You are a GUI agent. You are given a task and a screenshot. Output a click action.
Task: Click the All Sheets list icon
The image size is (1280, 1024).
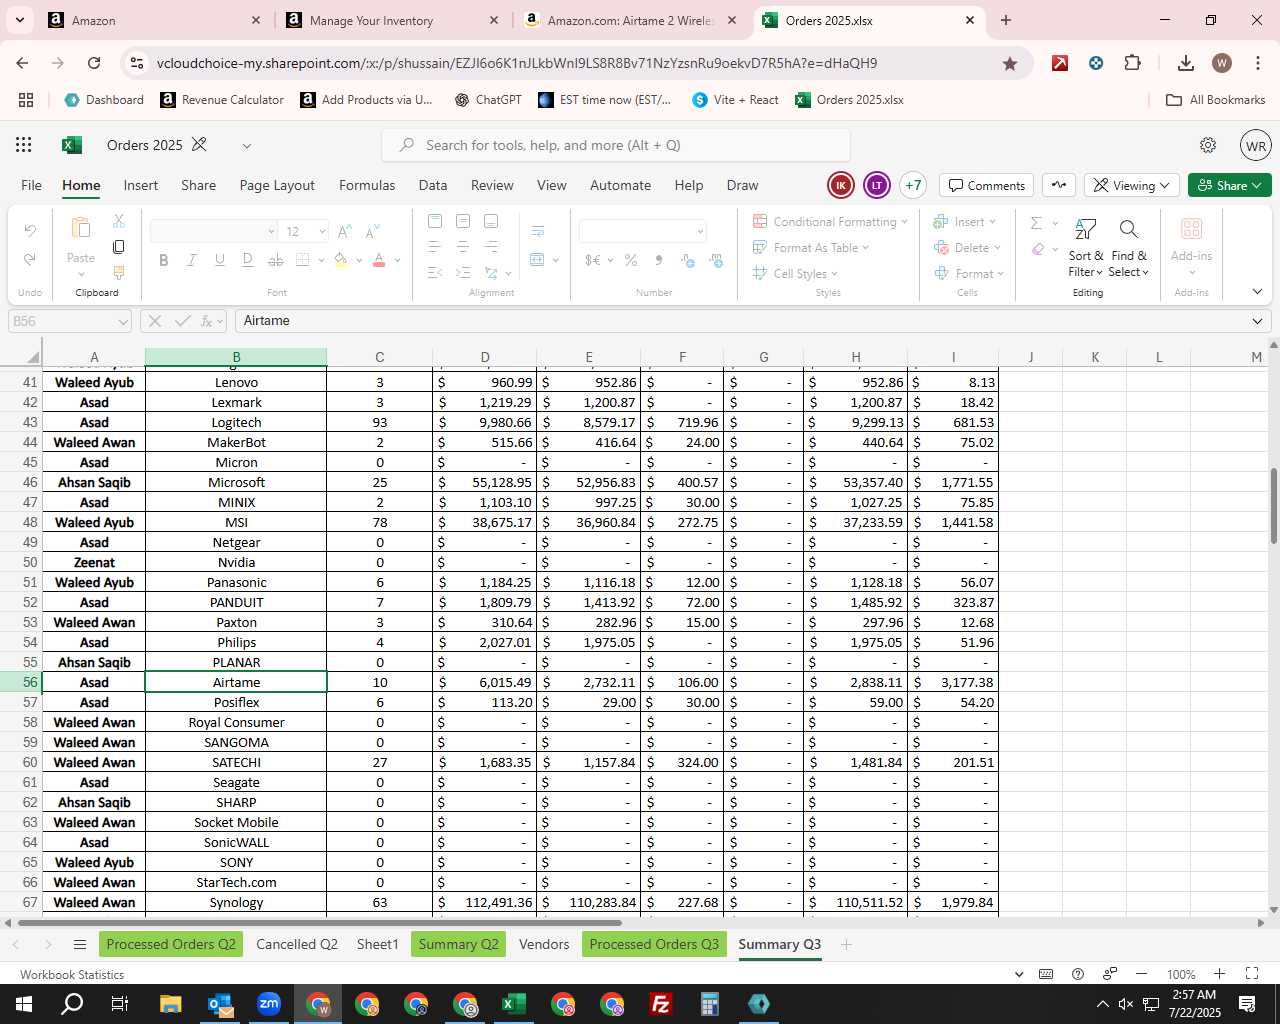click(x=80, y=944)
